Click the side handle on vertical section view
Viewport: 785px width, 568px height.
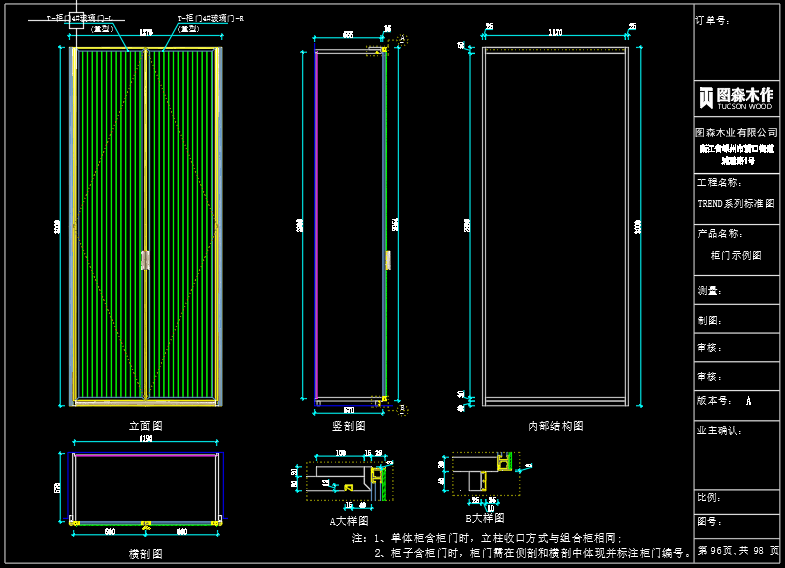pyautogui.click(x=387, y=258)
